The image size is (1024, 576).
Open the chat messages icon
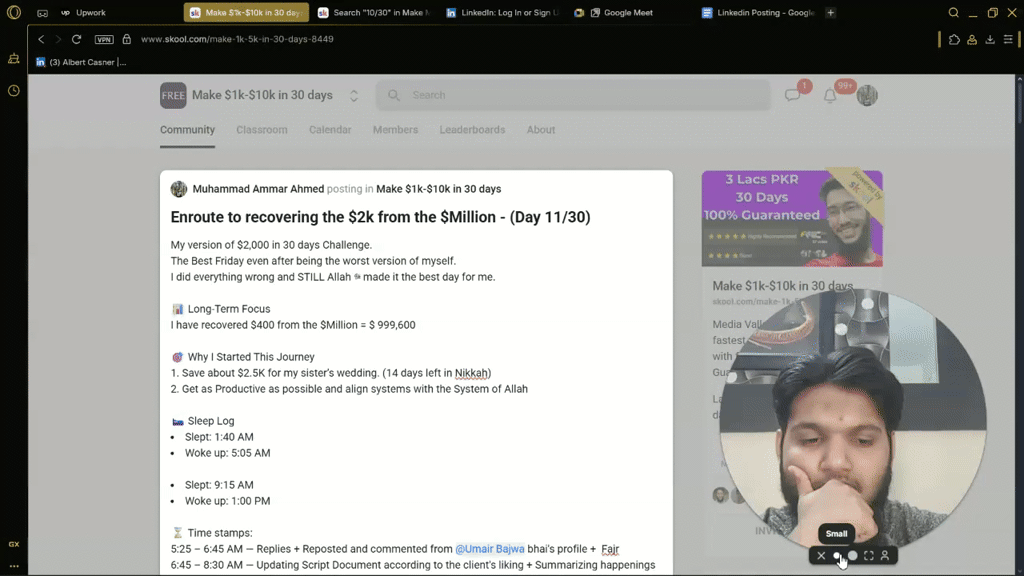click(793, 95)
